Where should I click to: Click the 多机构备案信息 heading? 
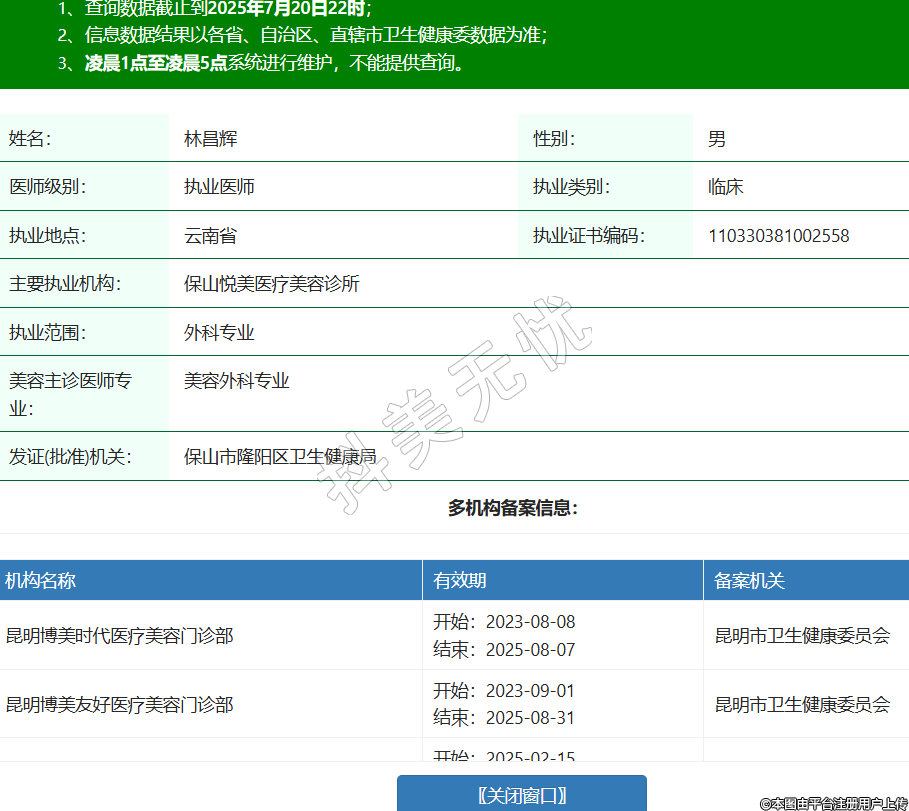click(512, 508)
